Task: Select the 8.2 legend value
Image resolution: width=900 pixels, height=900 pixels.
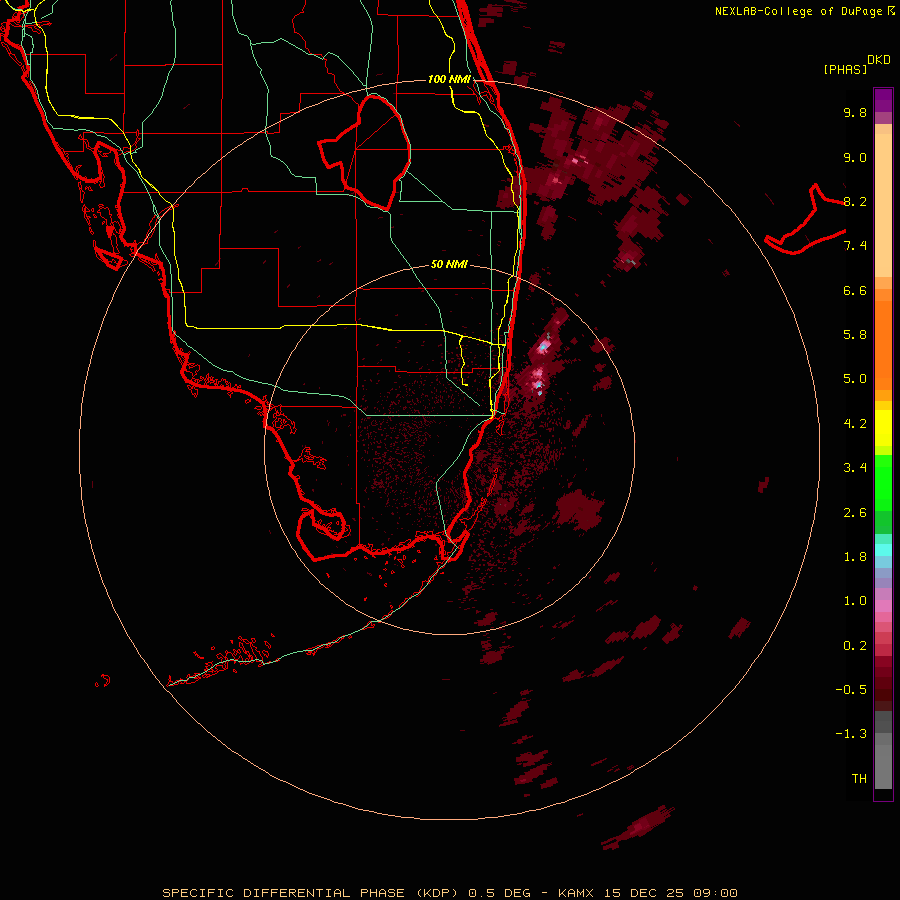Action: tap(855, 201)
